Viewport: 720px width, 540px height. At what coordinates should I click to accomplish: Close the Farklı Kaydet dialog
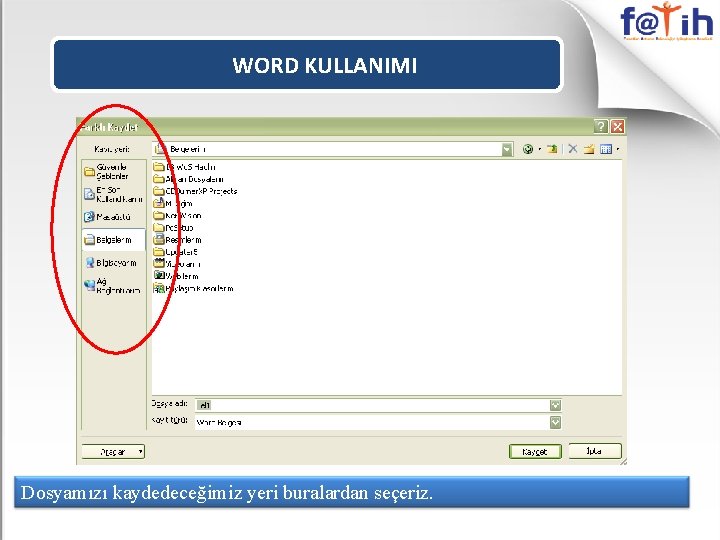pos(617,126)
